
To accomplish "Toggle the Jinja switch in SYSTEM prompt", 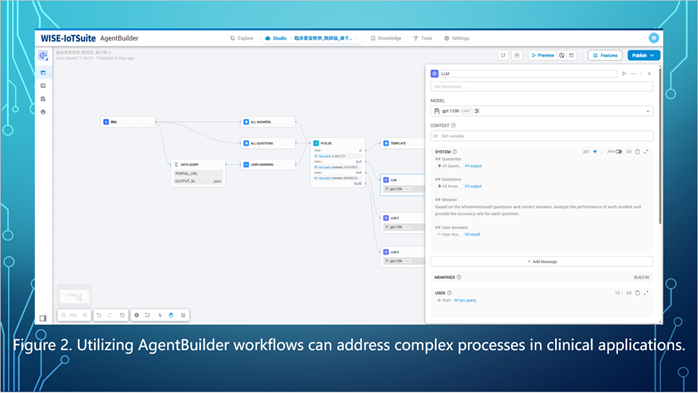I will (x=618, y=152).
